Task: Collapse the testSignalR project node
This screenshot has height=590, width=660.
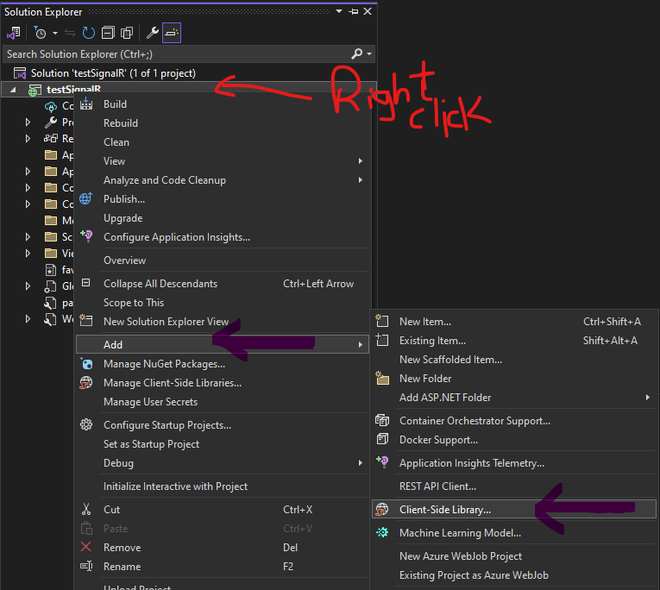Action: 13,90
